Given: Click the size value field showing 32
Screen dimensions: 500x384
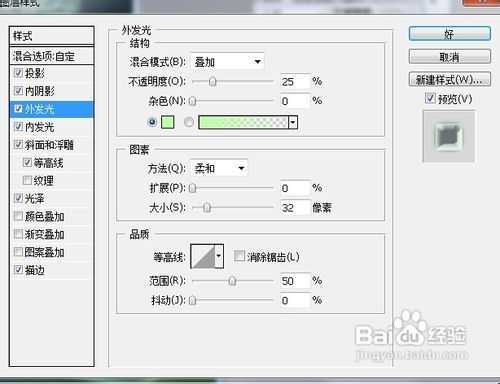Looking at the screenshot, I should (x=295, y=208).
